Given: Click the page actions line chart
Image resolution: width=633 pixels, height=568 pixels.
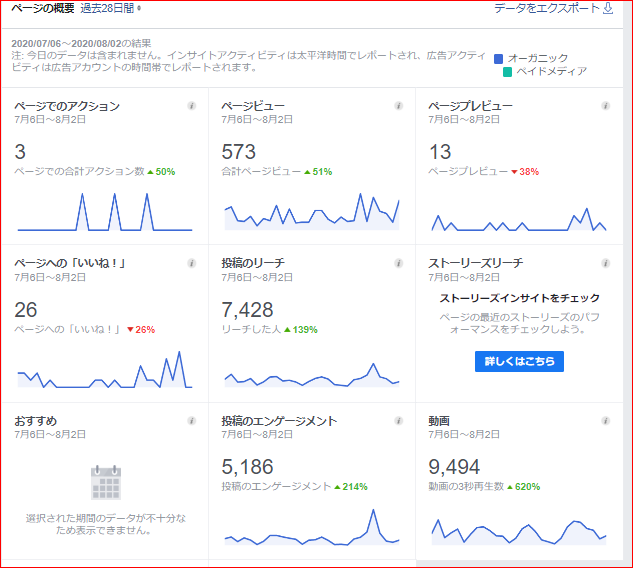Looking at the screenshot, I should click(105, 212).
